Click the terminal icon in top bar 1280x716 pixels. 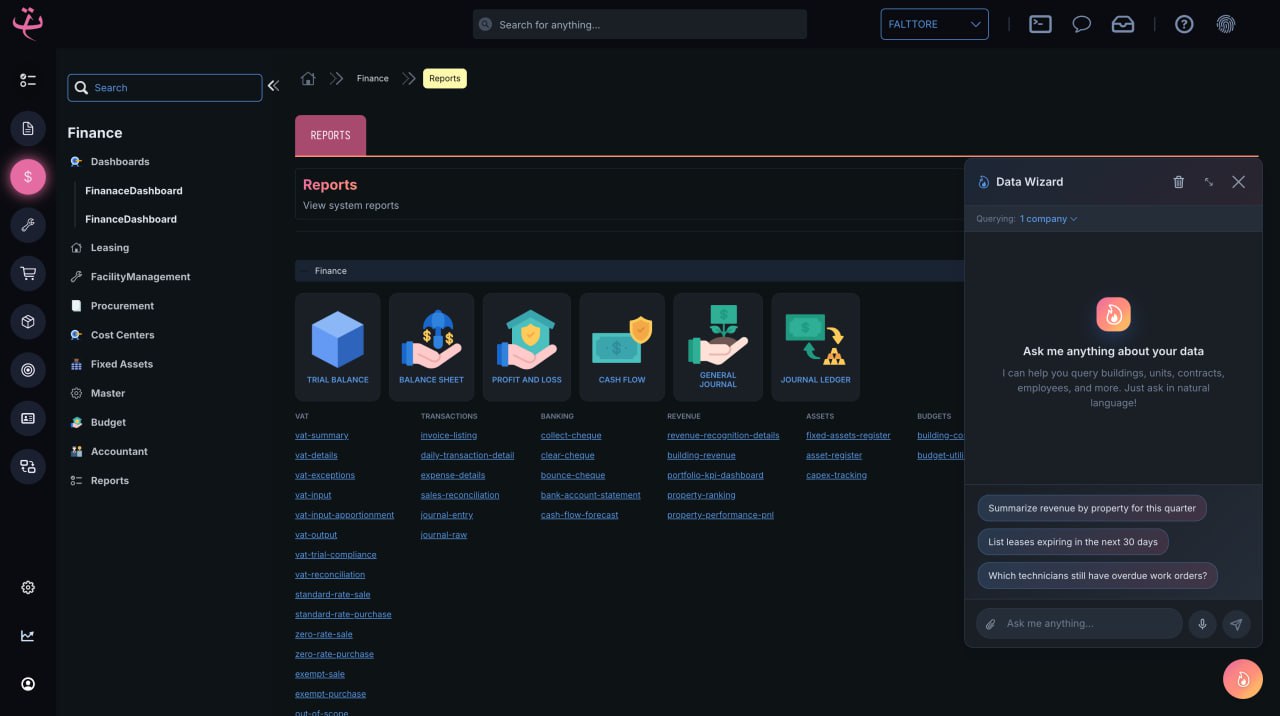tap(1040, 24)
